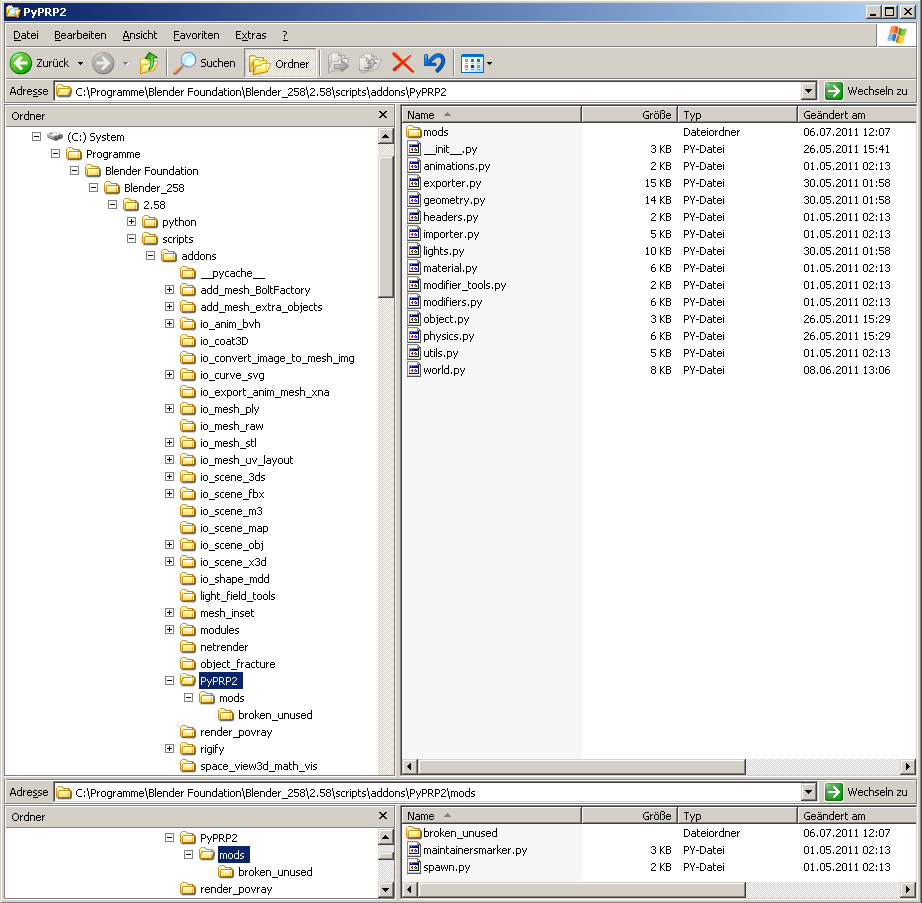This screenshot has height=903, width=922.
Task: Select the material.py file icon
Action: (415, 268)
